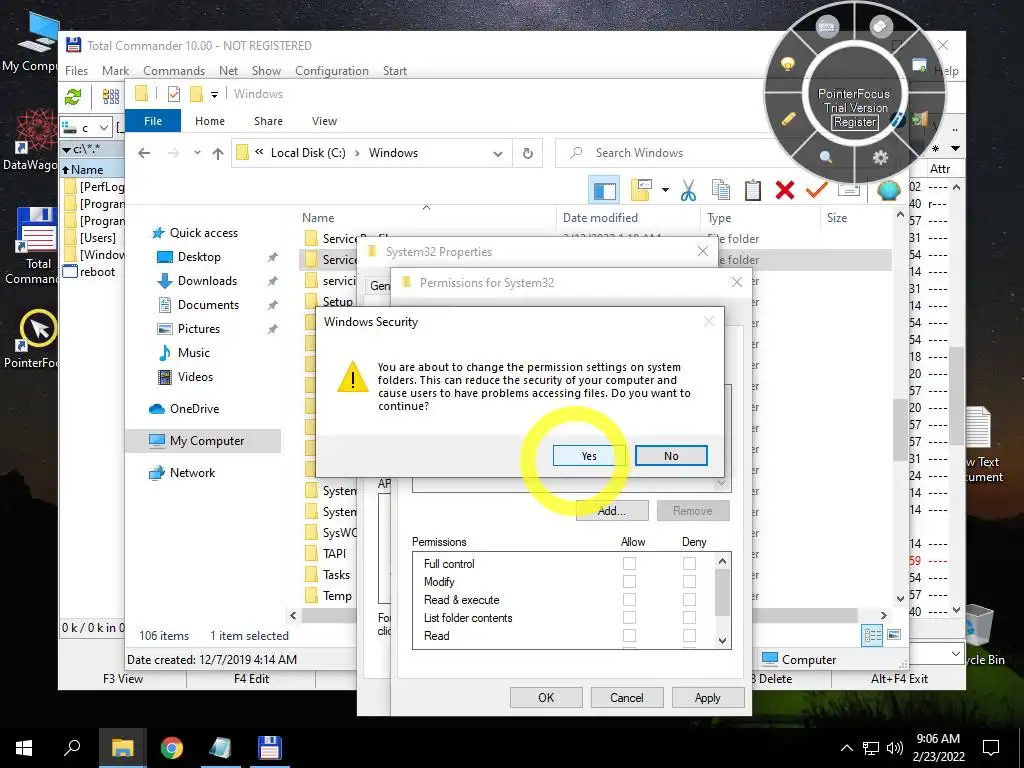Show hidden system tray icons chevron
Screen dimensions: 1024x768
(x=846, y=748)
